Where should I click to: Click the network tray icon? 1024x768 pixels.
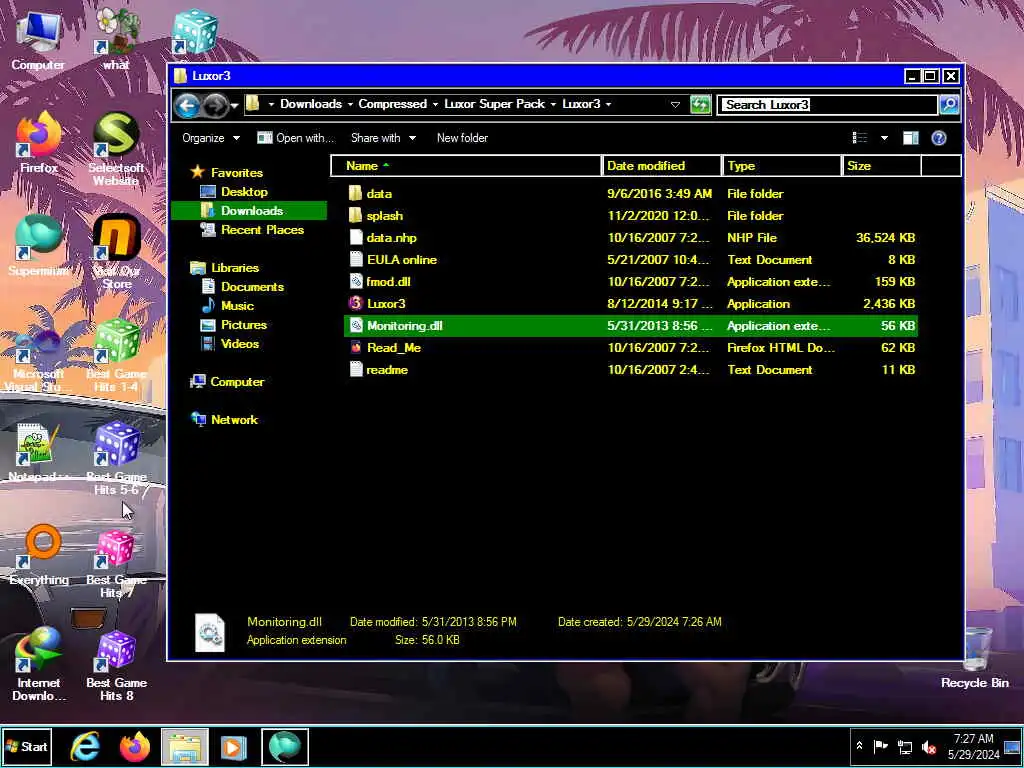[x=904, y=747]
